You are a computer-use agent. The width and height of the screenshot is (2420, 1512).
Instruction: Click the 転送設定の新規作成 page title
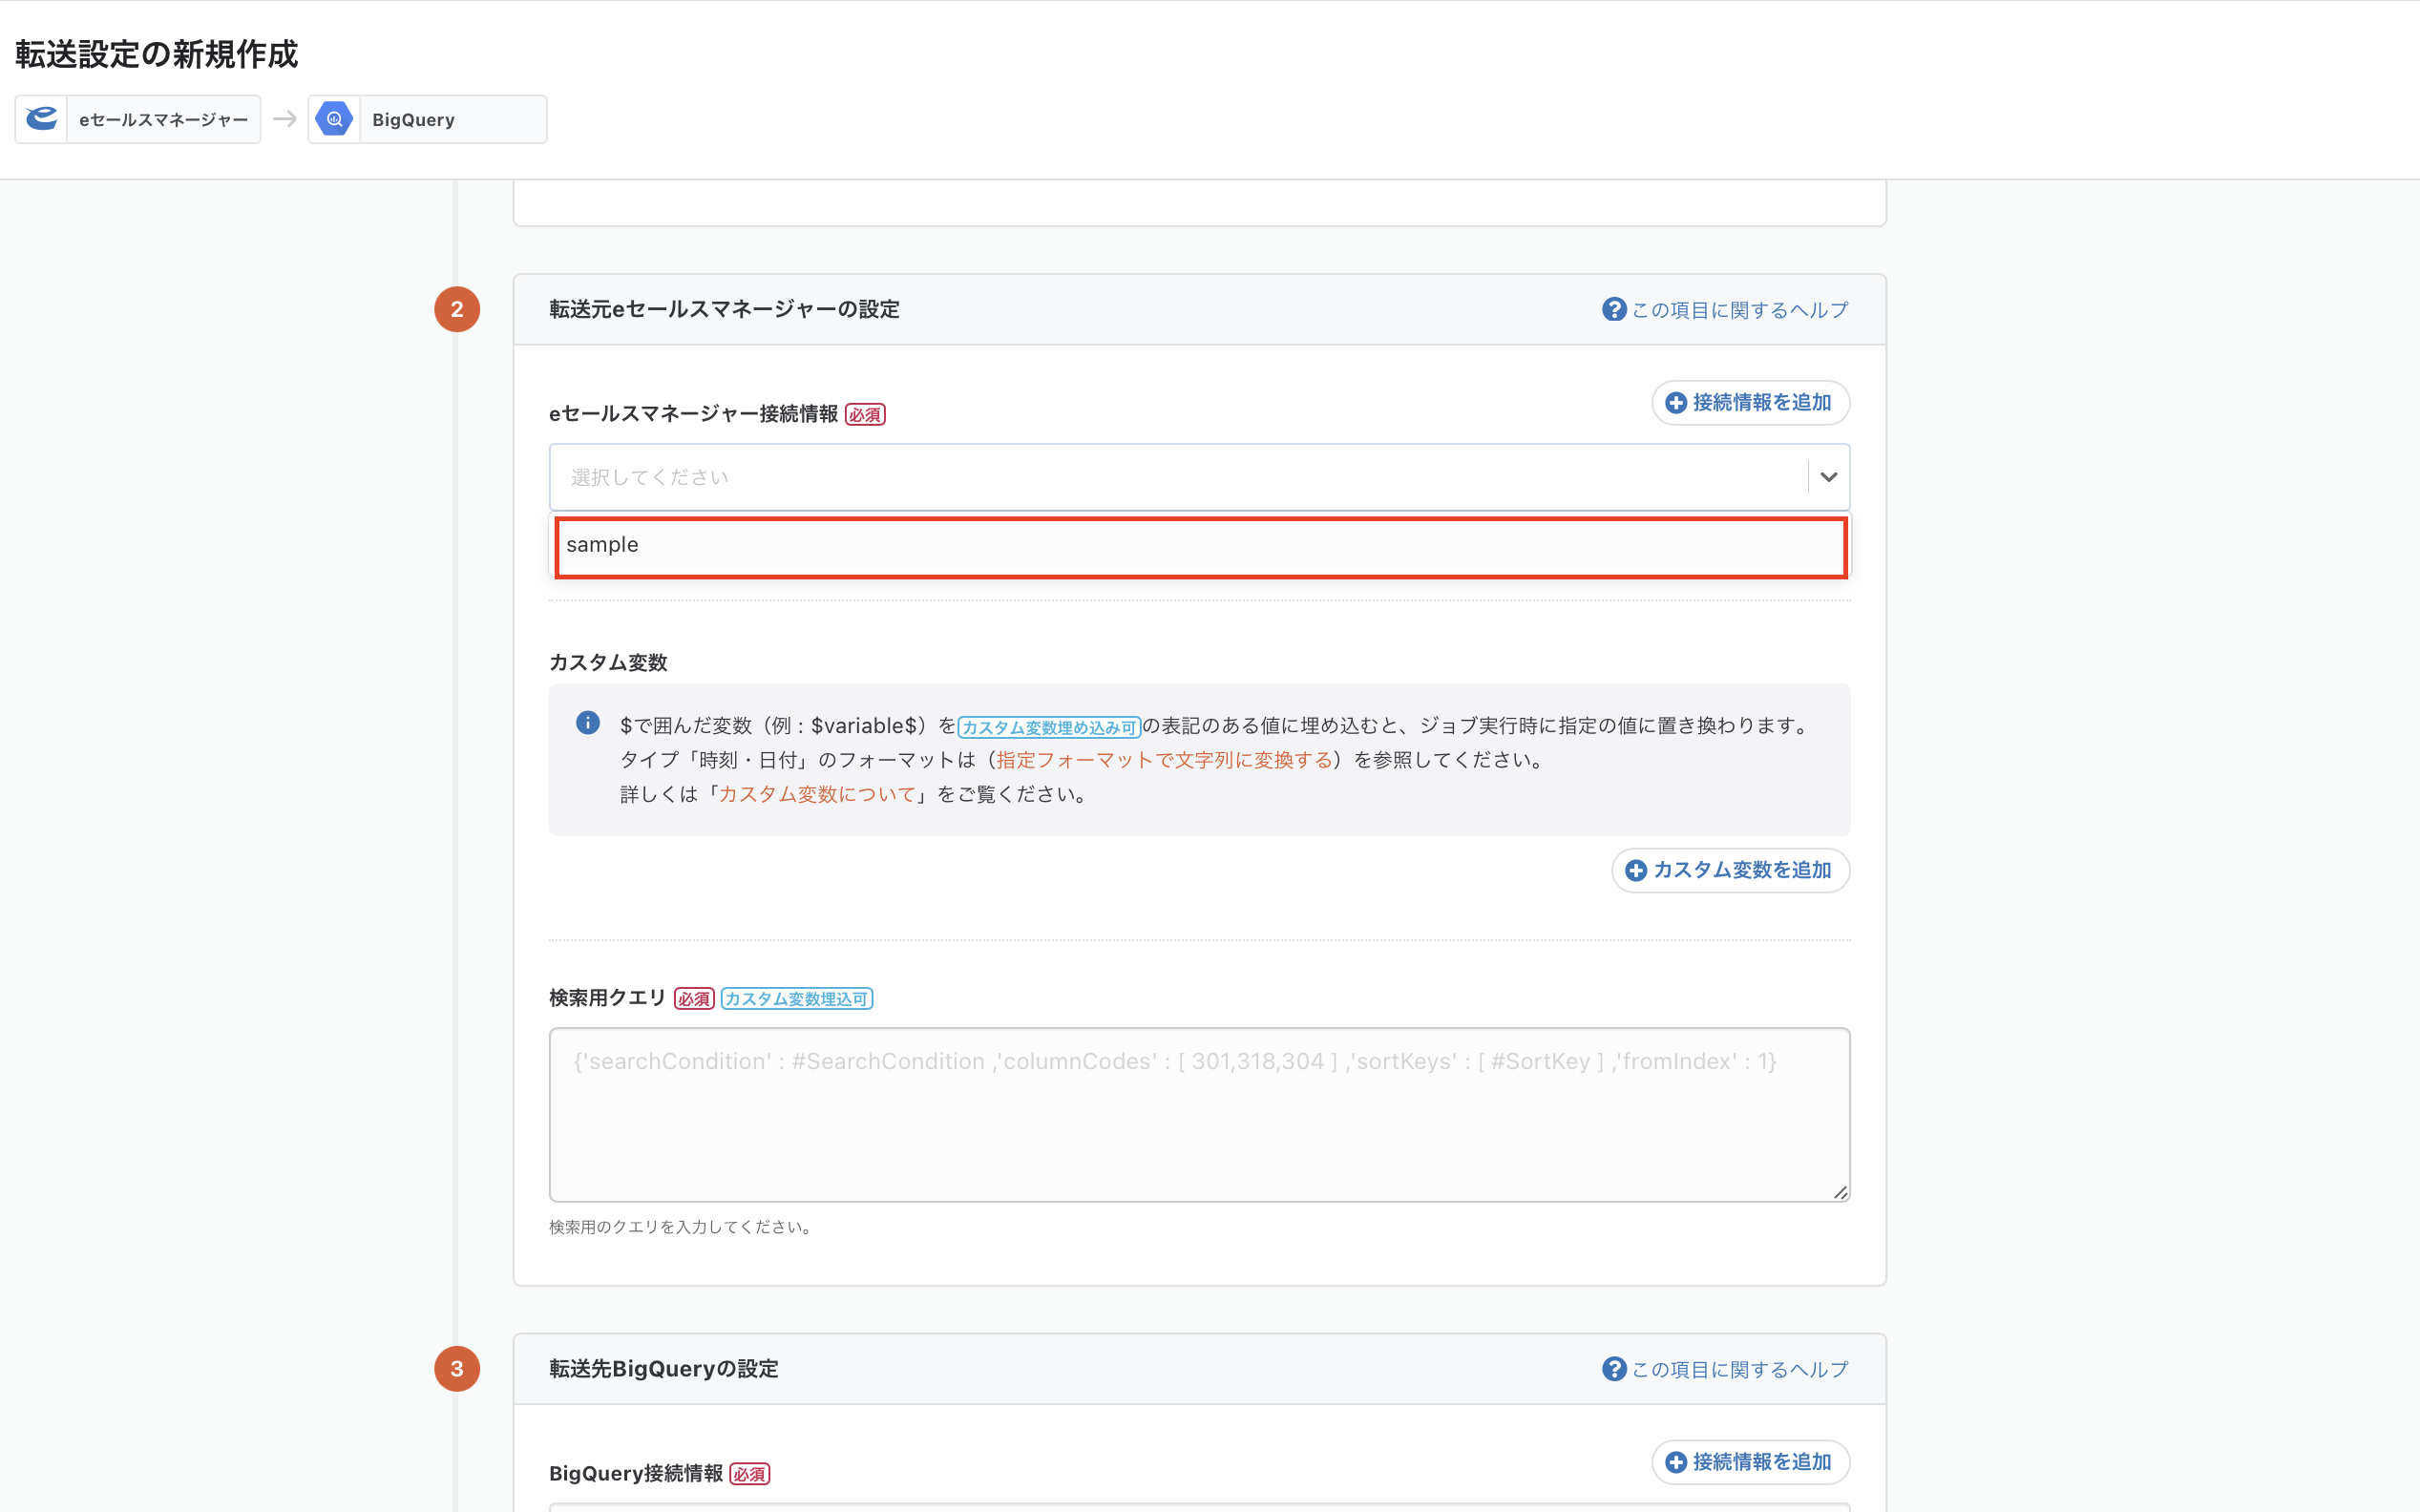click(x=156, y=54)
